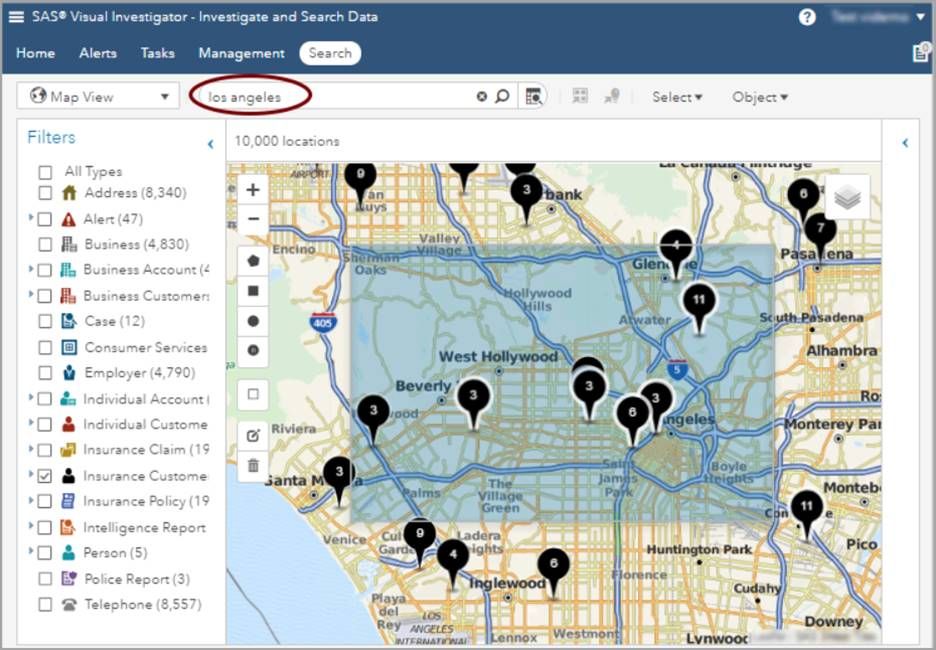Screen dimensions: 936x650
Task: Select the circle drawing tool
Action: pos(252,320)
